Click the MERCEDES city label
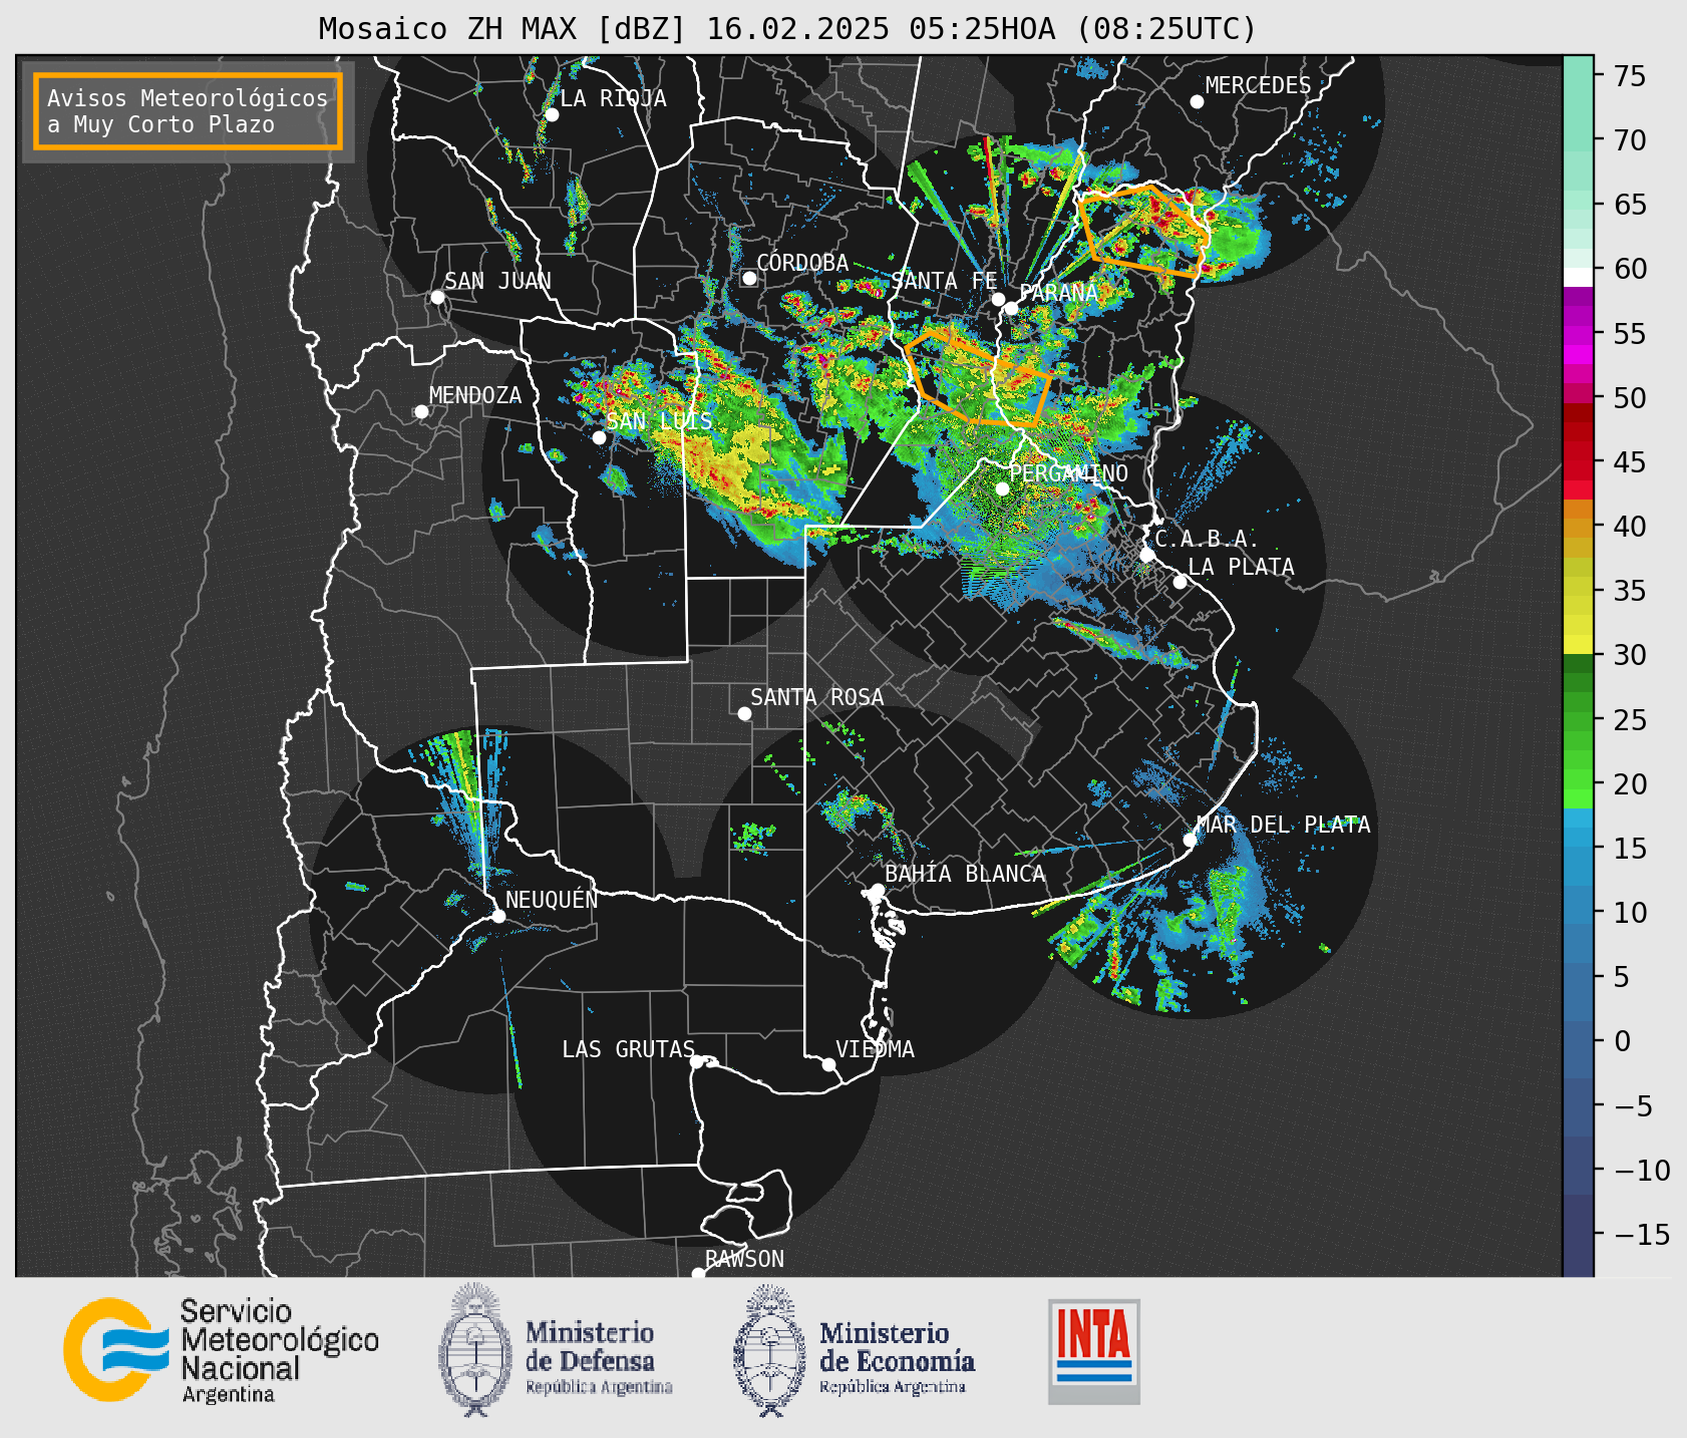The image size is (1687, 1438). (1257, 86)
